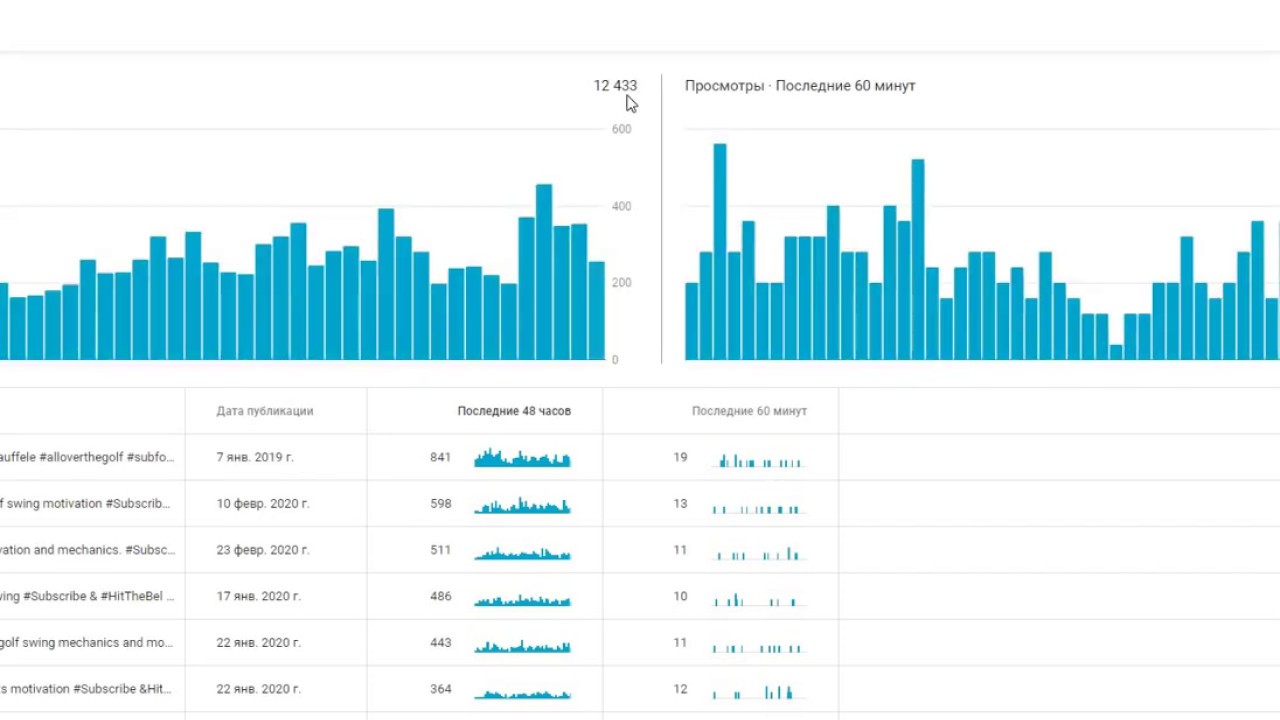The image size is (1280, 720).
Task: Click the 48-hour sparkline for the 841-view video
Action: tap(522, 459)
